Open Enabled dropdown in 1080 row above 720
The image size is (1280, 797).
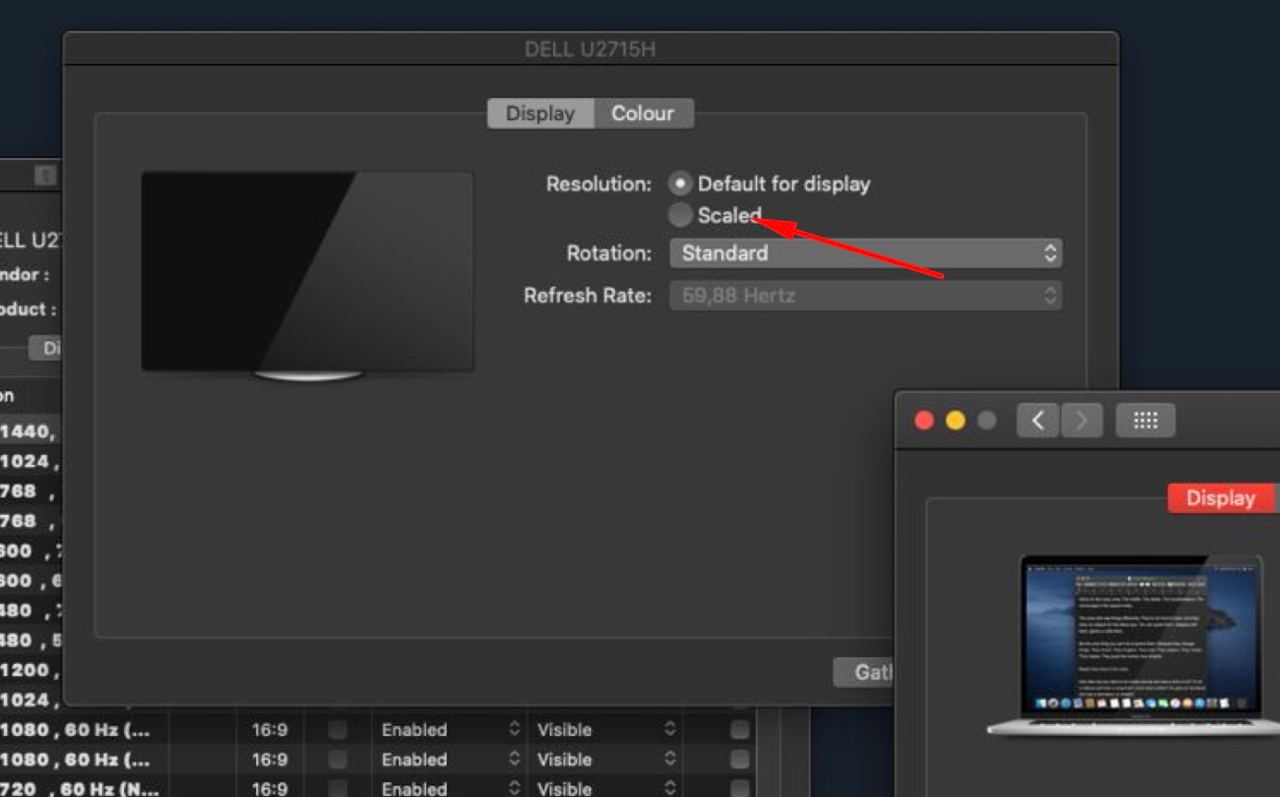coord(450,759)
